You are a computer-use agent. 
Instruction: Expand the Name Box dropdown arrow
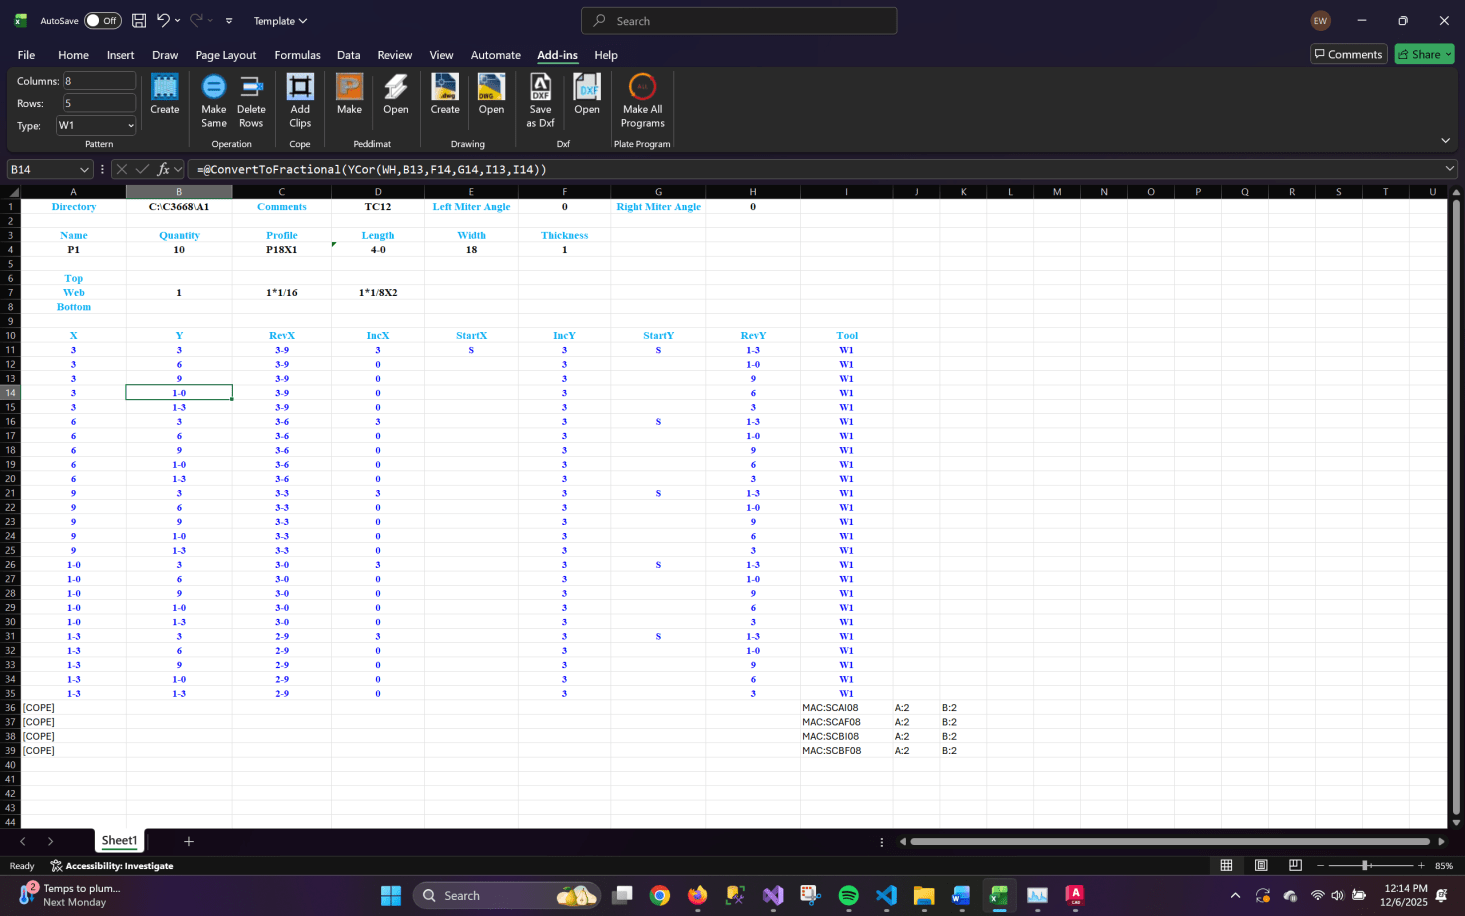click(x=84, y=170)
